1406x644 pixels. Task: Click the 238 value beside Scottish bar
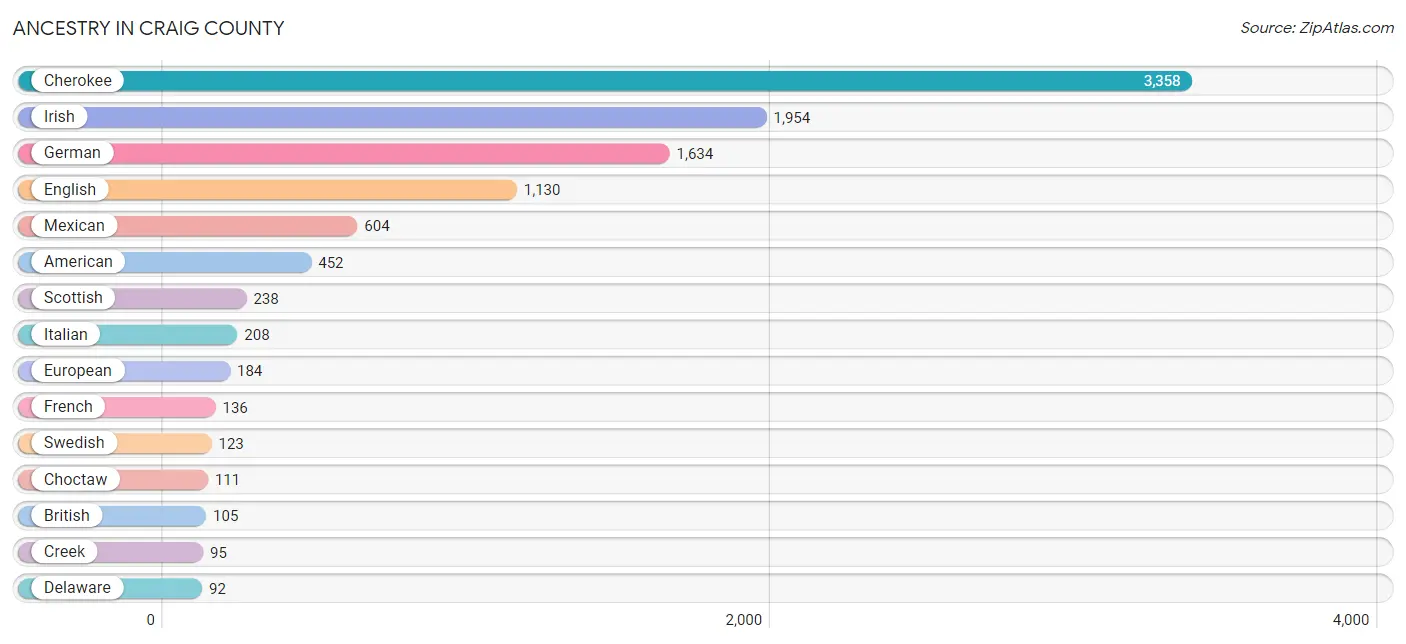pyautogui.click(x=266, y=298)
